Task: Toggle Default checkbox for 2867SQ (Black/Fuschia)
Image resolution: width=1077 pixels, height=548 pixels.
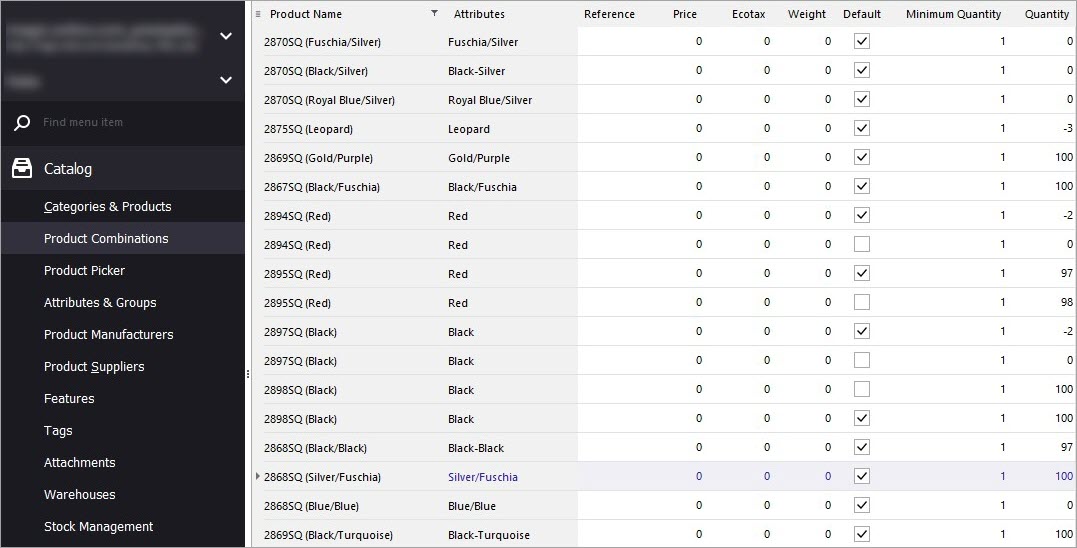Action: pyautogui.click(x=862, y=186)
